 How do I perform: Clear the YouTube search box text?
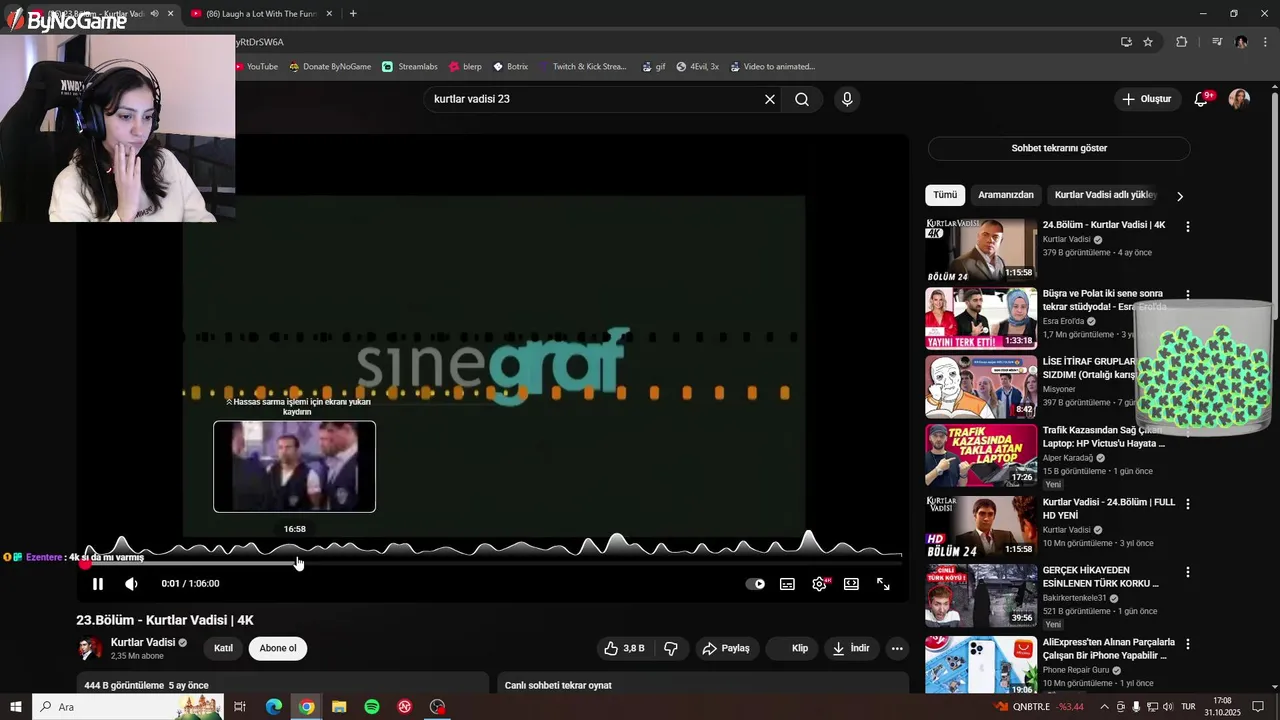(x=770, y=99)
